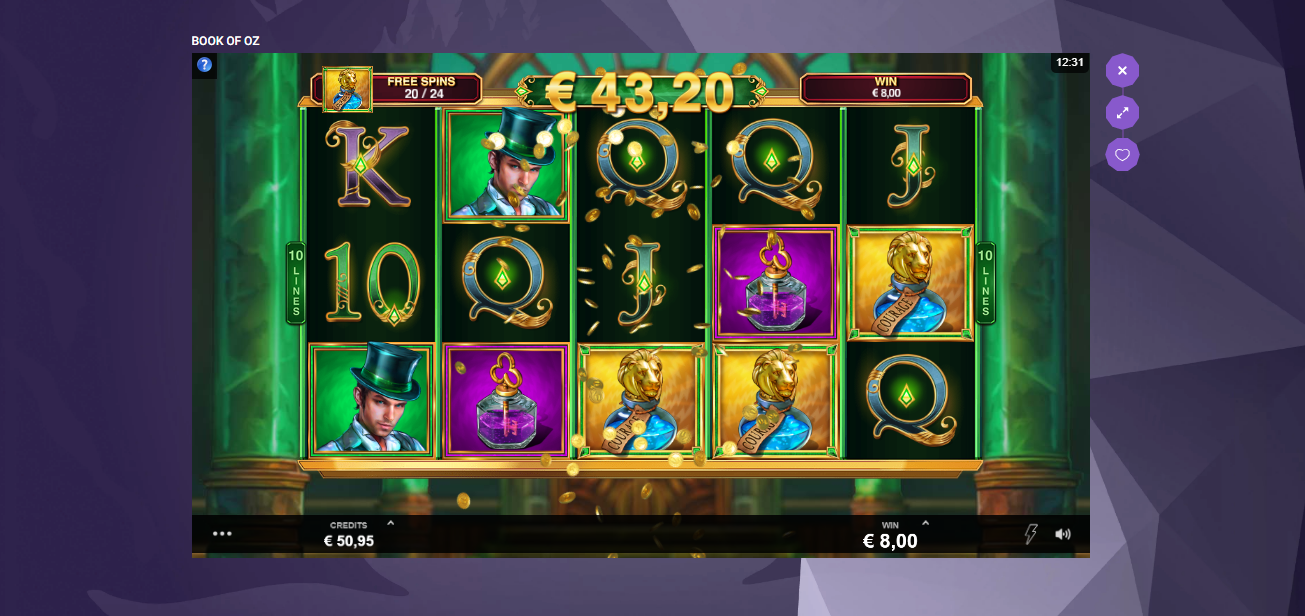This screenshot has height=616, width=1305.
Task: Select the Free Spins 20 / 24 counter
Action: (x=421, y=88)
